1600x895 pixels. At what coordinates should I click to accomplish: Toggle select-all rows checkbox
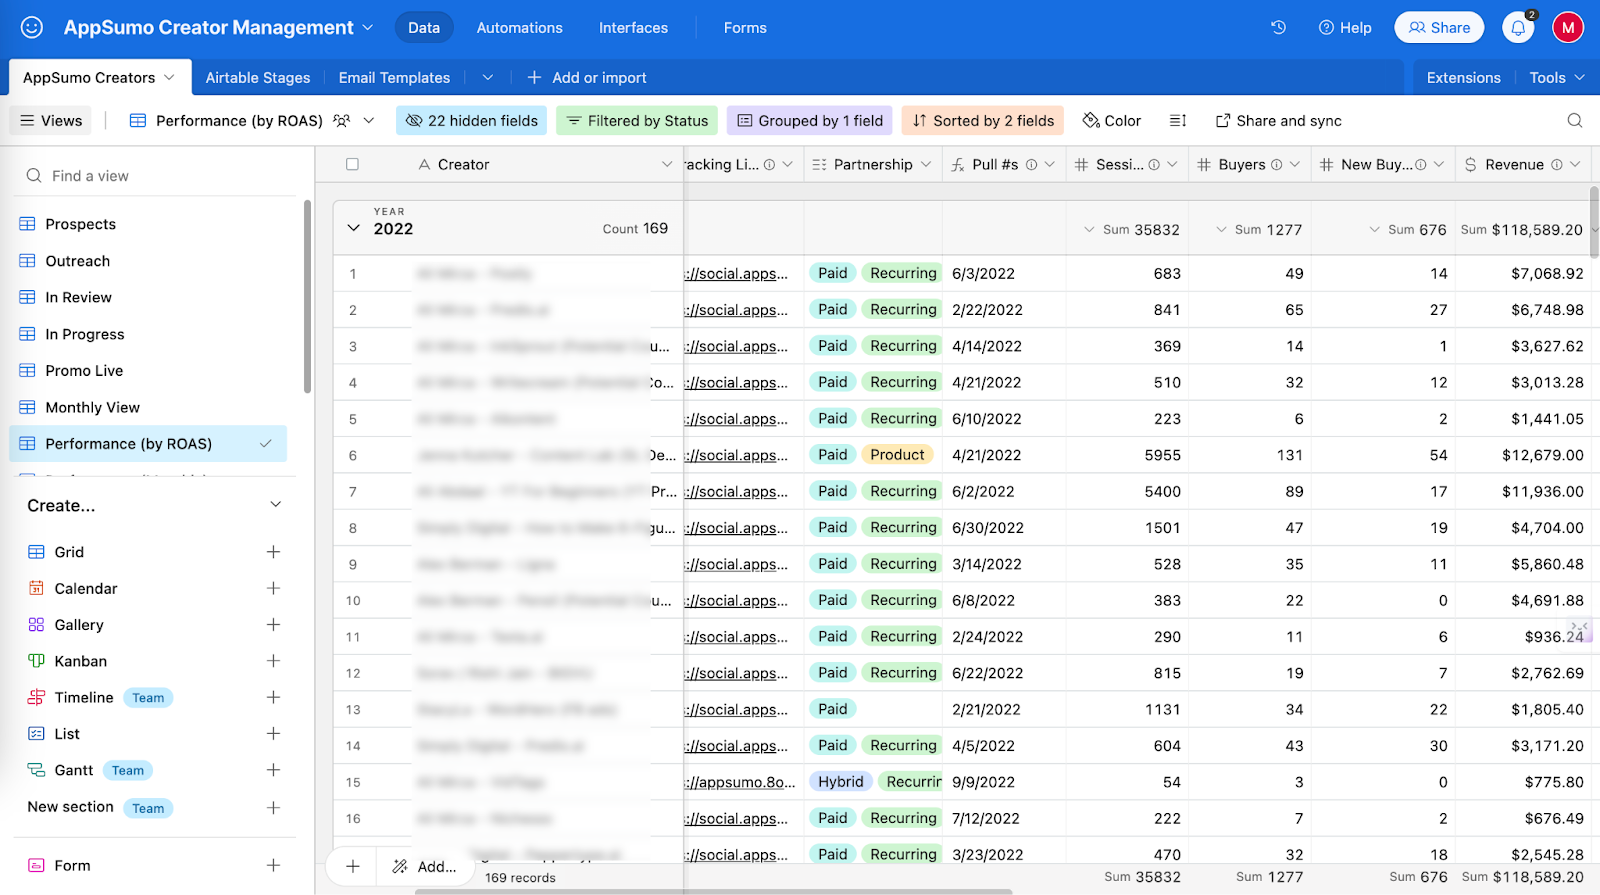pyautogui.click(x=352, y=164)
